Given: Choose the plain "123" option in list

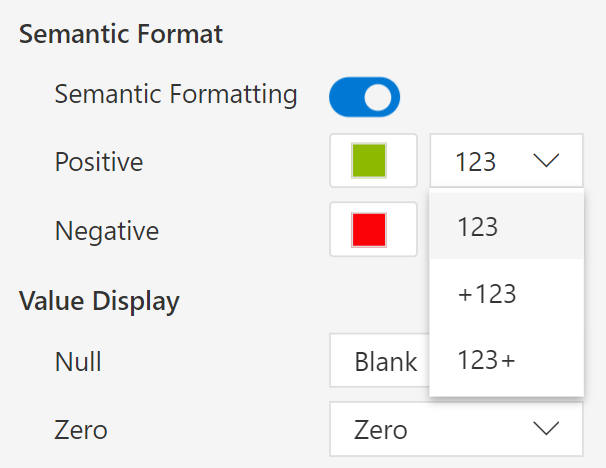Looking at the screenshot, I should point(478,227).
